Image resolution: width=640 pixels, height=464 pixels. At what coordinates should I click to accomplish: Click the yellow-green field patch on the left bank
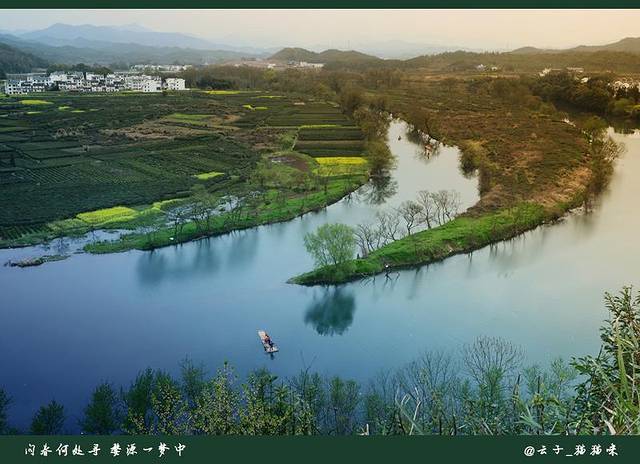(108, 215)
